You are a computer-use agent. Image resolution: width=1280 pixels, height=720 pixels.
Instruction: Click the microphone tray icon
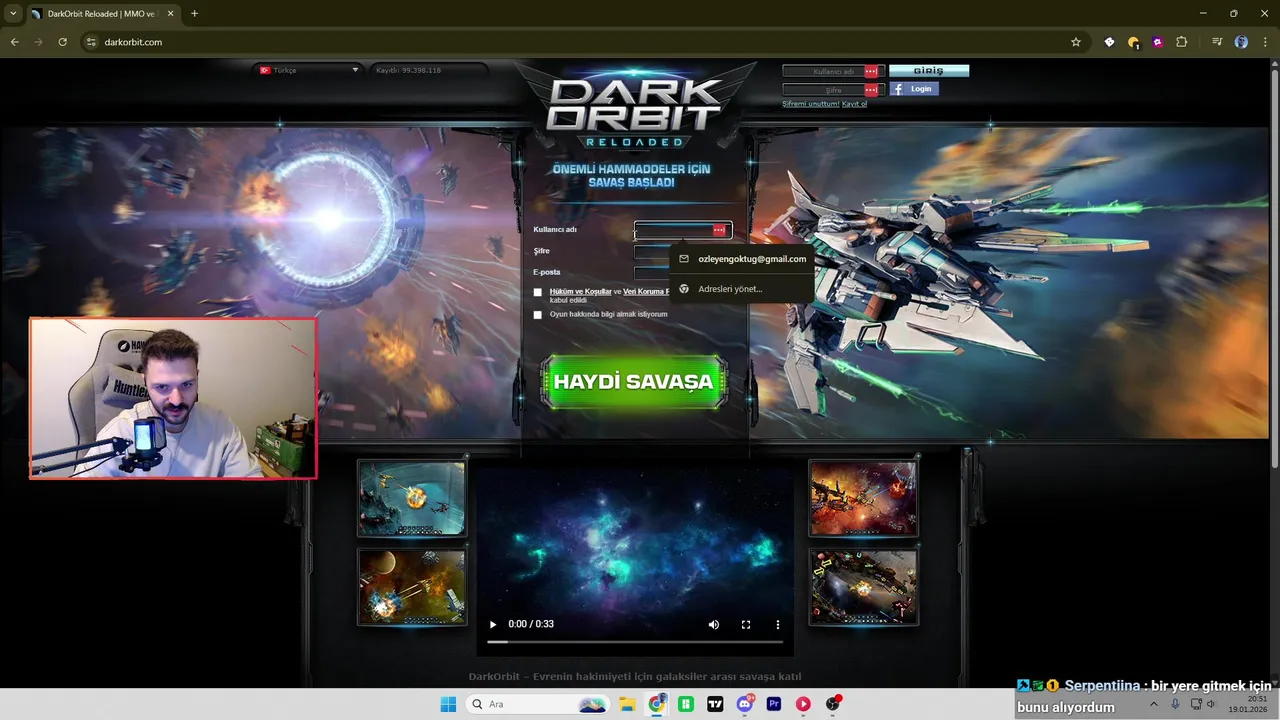coord(1175,704)
